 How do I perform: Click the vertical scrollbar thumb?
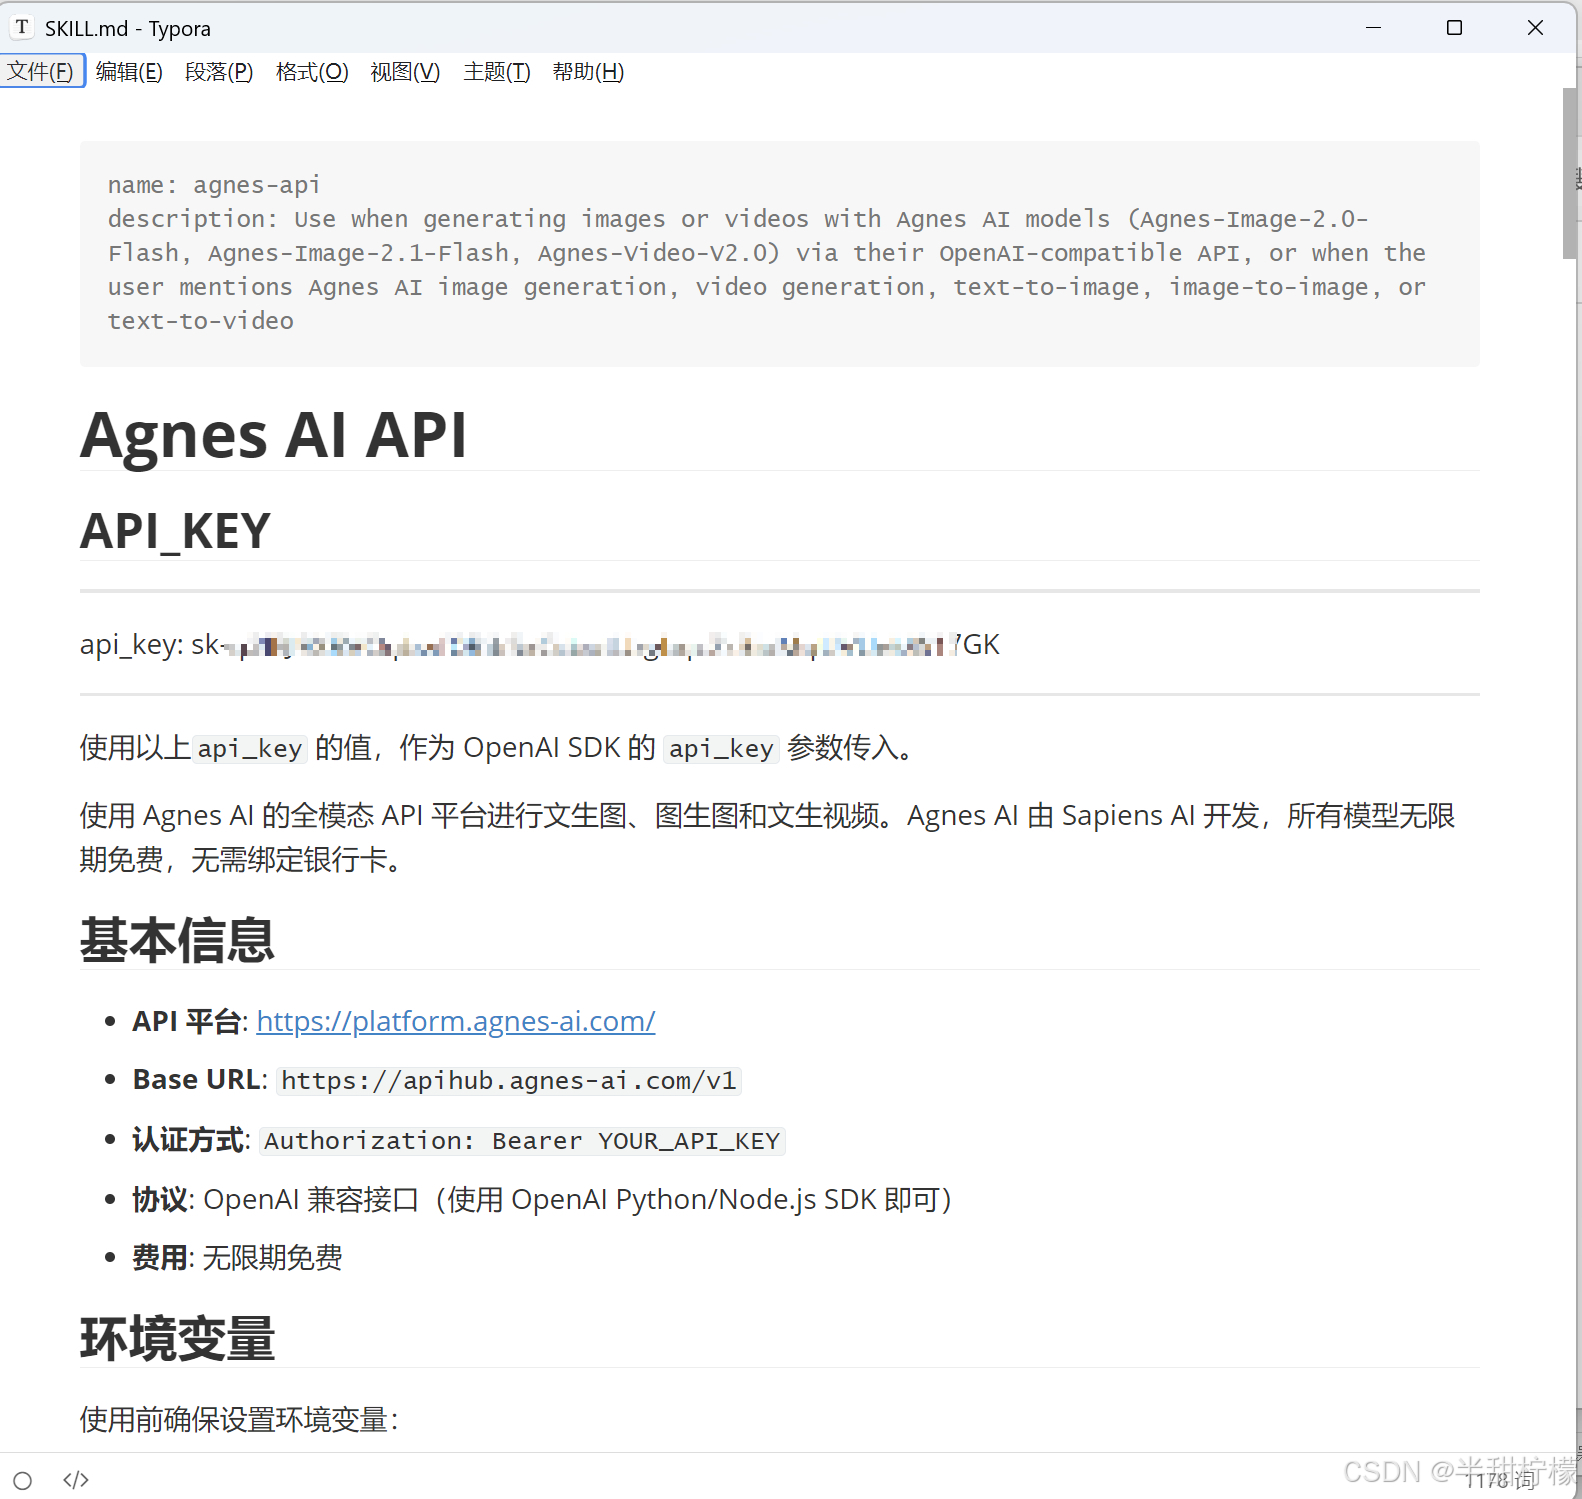(1570, 173)
